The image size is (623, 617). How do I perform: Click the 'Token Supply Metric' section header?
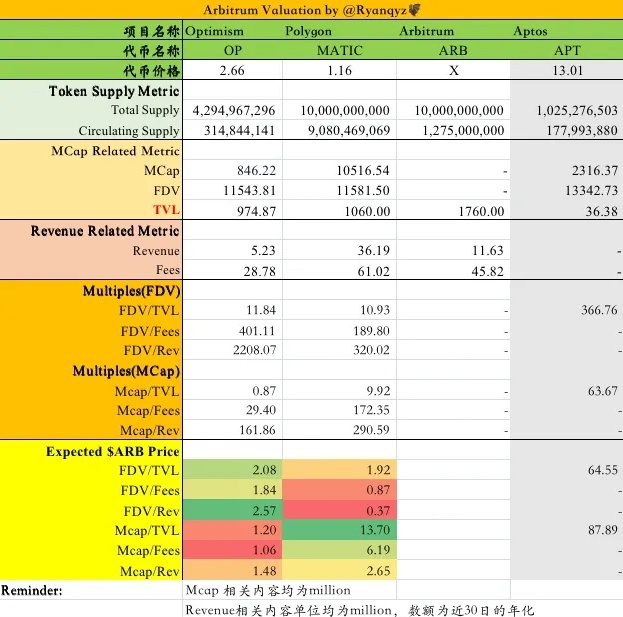tap(114, 91)
